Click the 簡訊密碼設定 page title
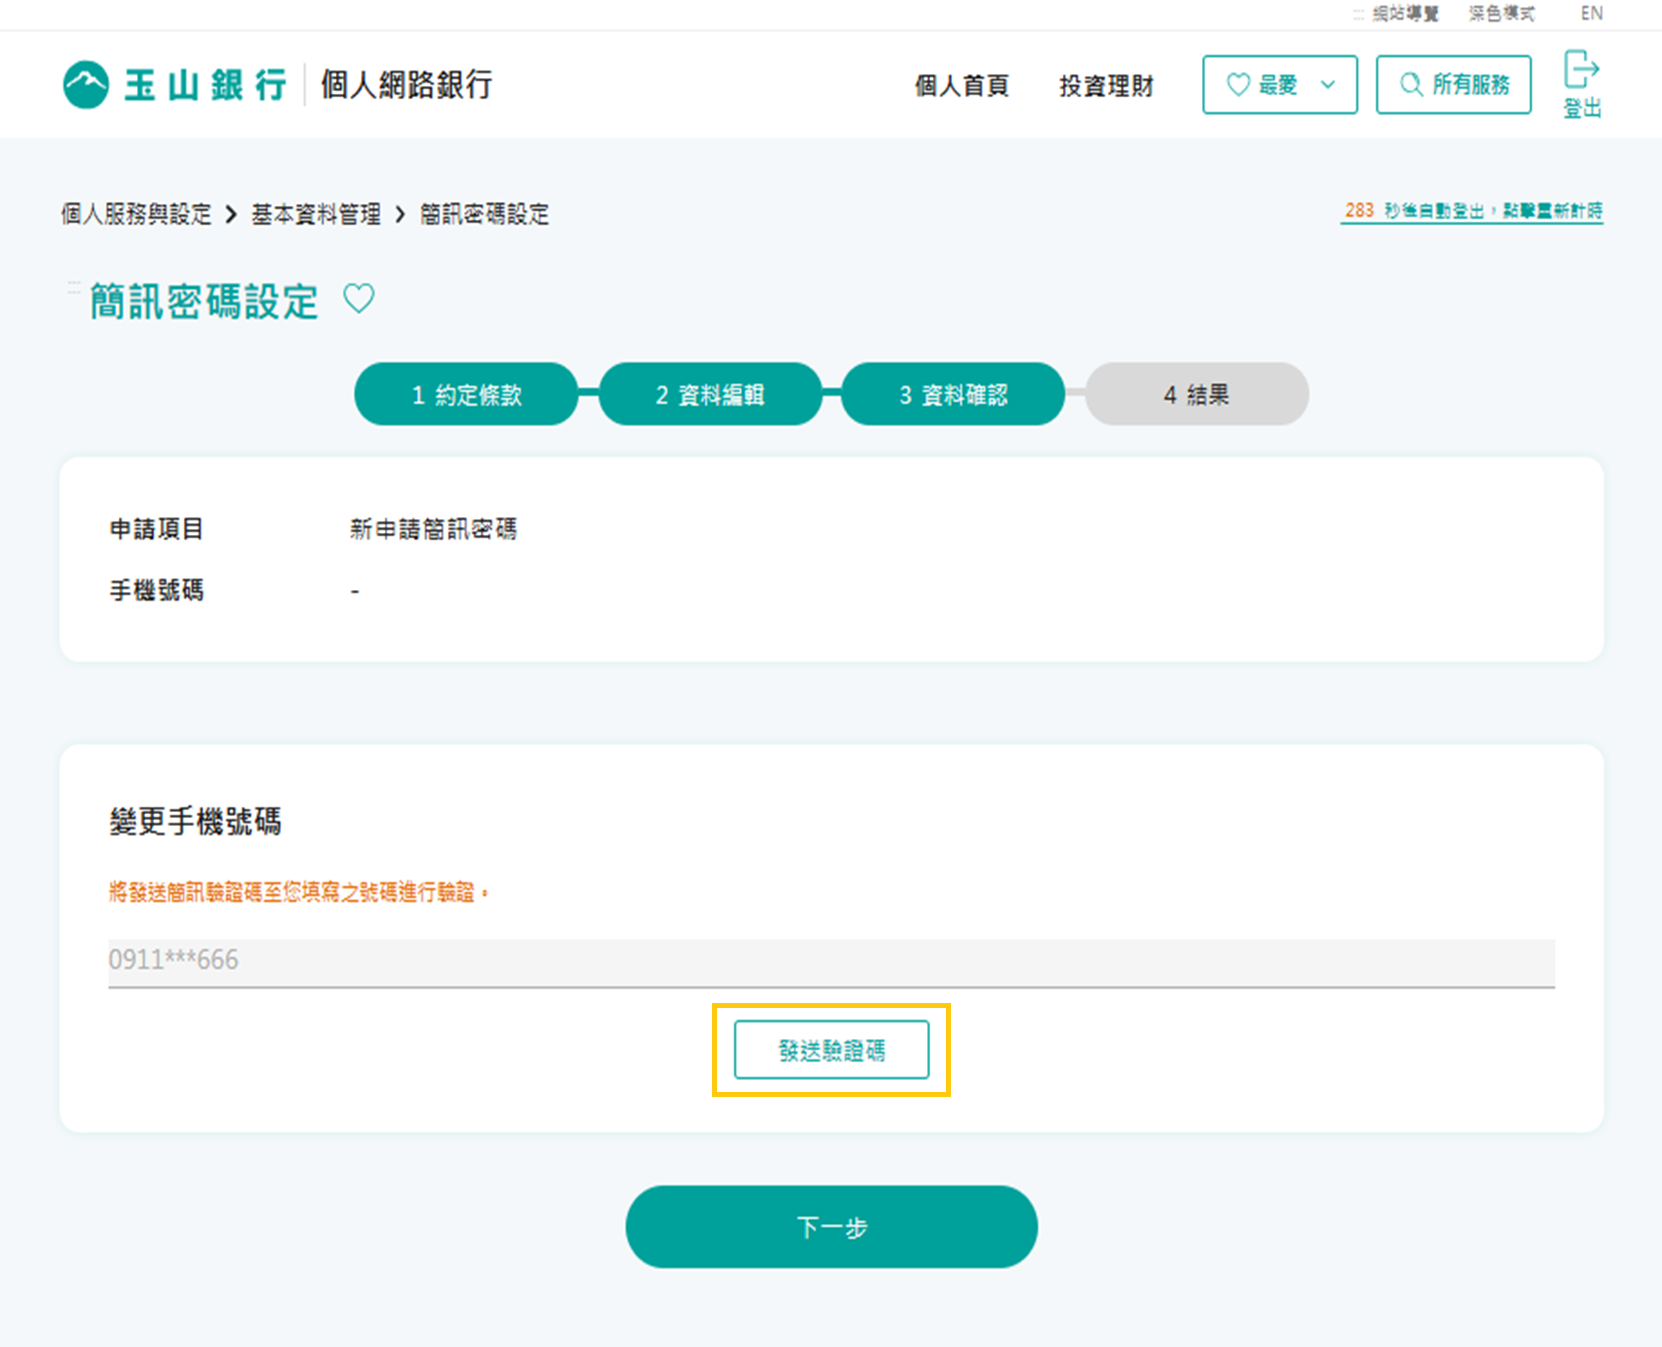 point(204,301)
